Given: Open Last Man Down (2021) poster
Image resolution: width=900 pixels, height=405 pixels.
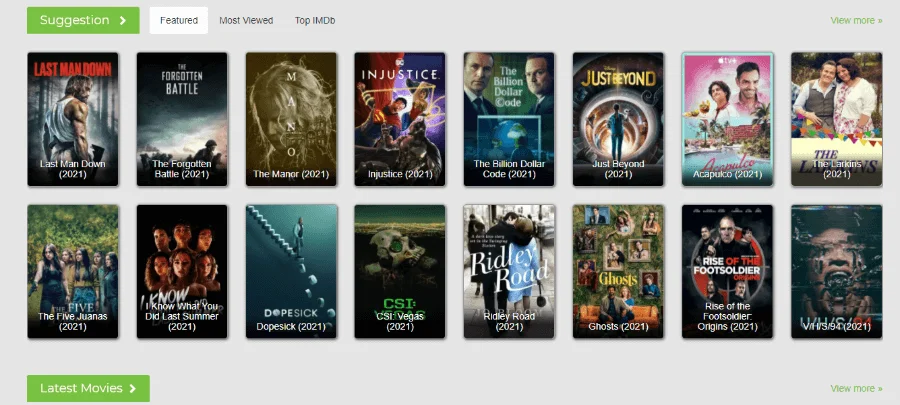Looking at the screenshot, I should (x=73, y=119).
